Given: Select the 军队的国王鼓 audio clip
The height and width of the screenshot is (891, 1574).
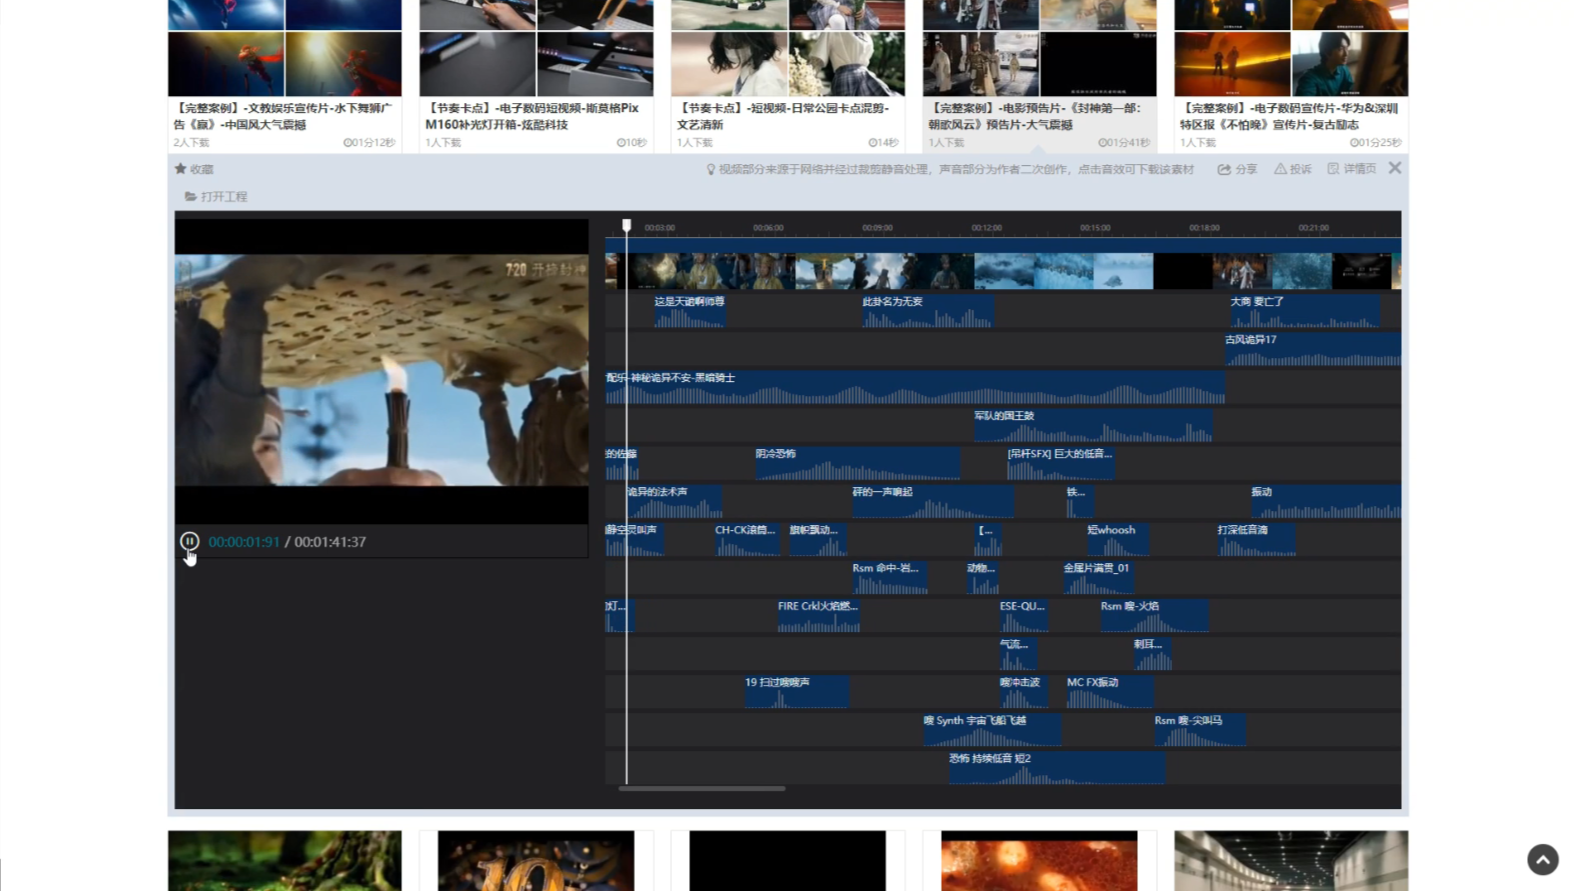Looking at the screenshot, I should coord(1093,425).
